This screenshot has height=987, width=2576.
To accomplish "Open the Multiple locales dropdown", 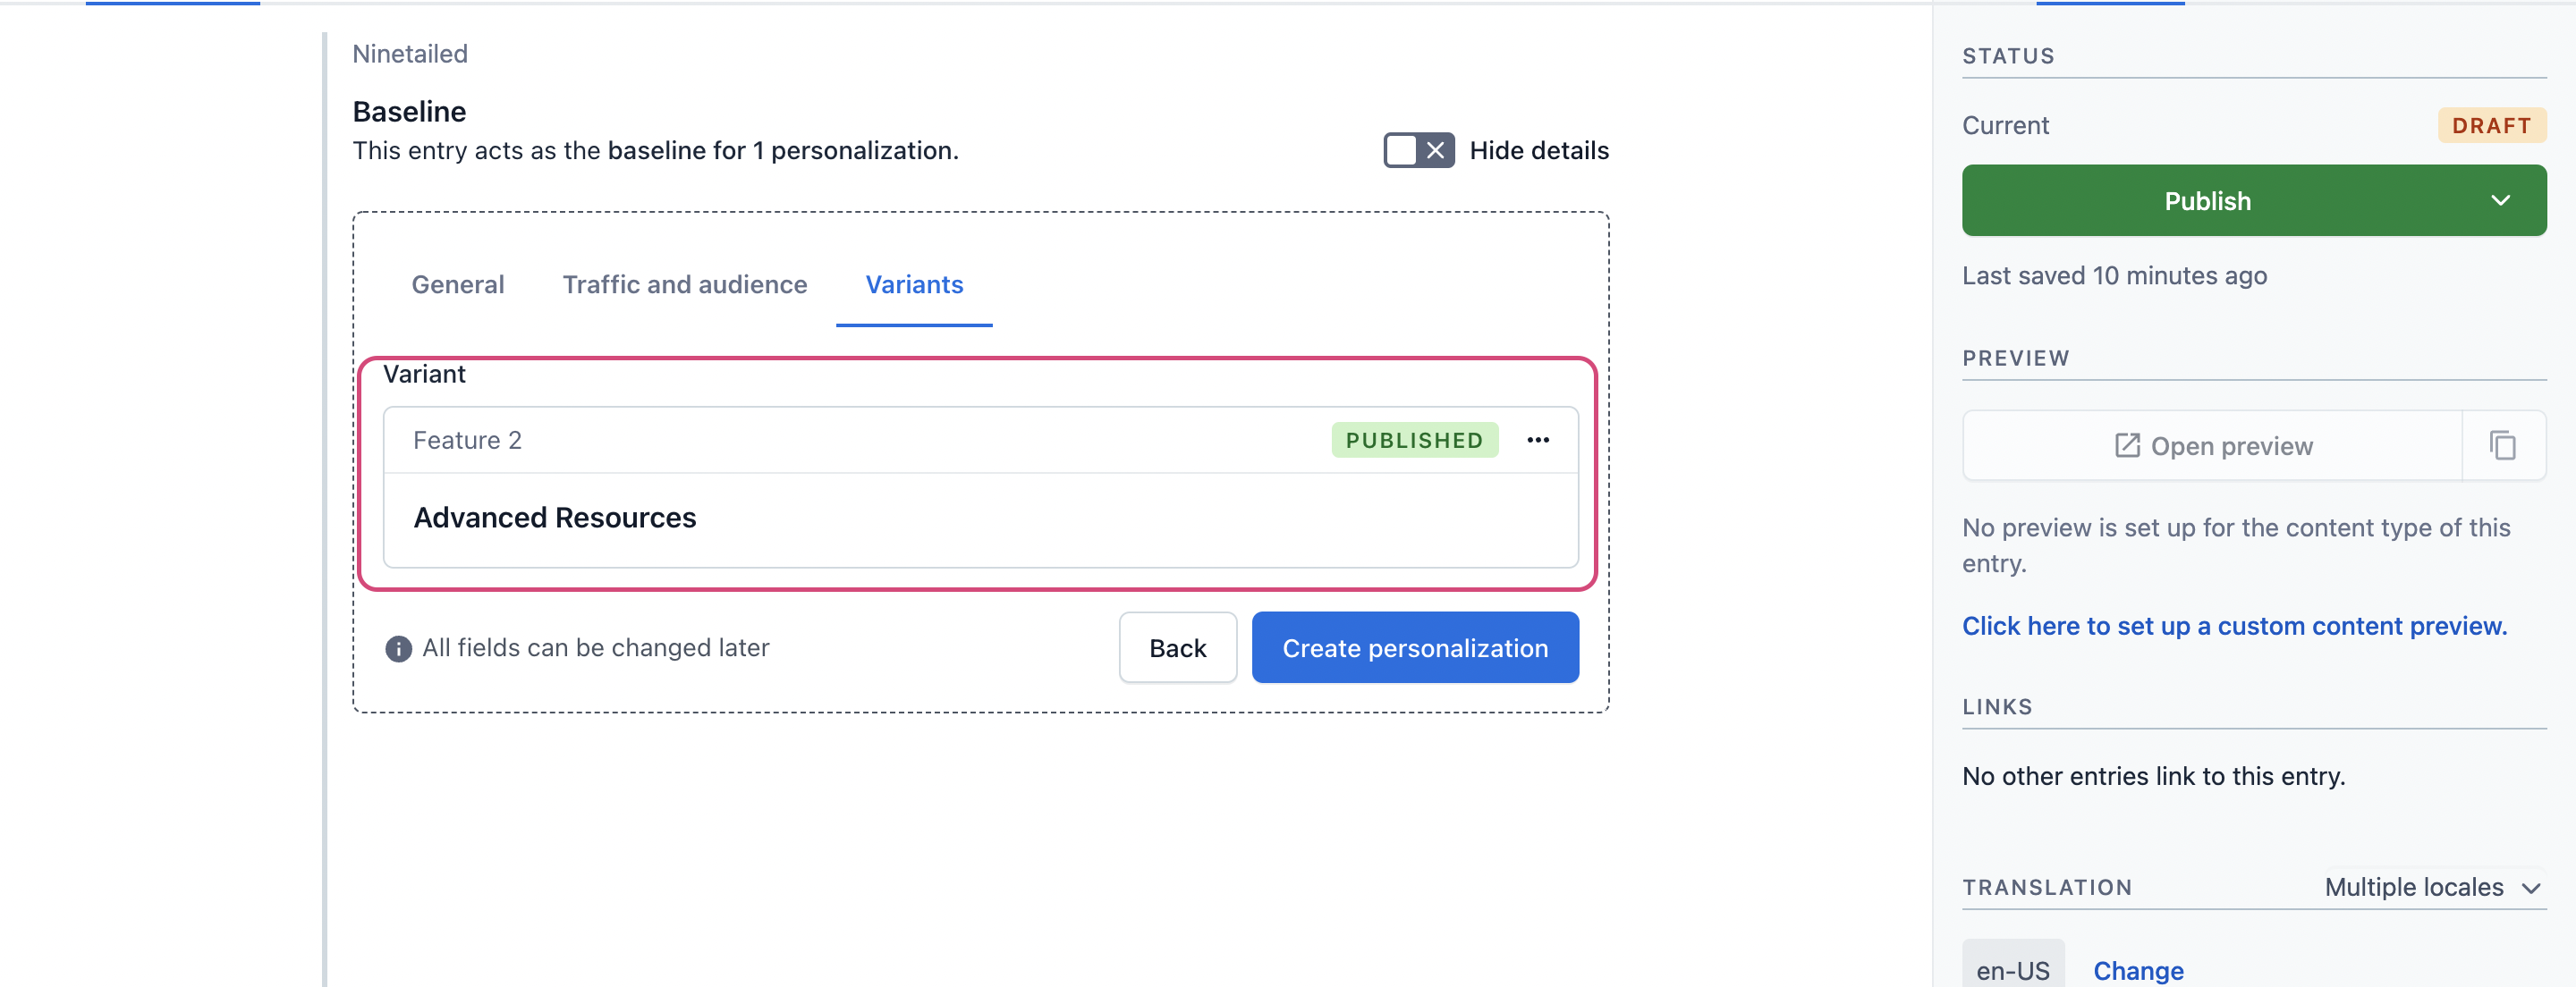I will tap(2432, 887).
